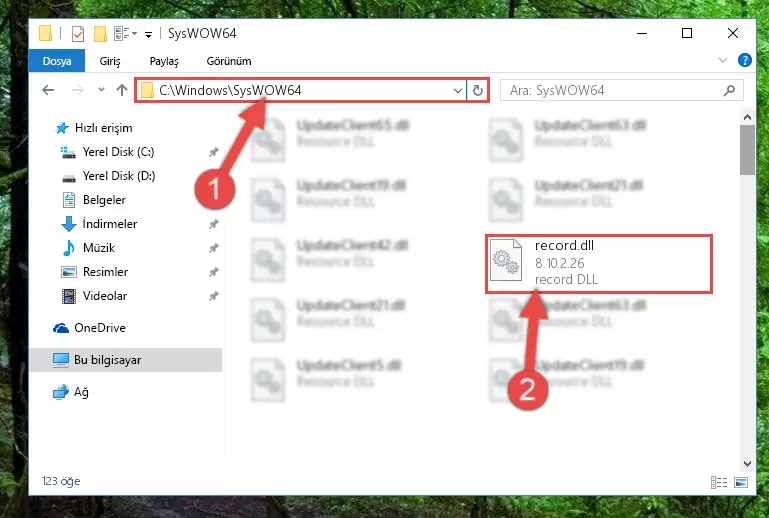This screenshot has width=769, height=518.
Task: Open Yerel Disk (C:) in sidebar
Action: click(x=118, y=152)
